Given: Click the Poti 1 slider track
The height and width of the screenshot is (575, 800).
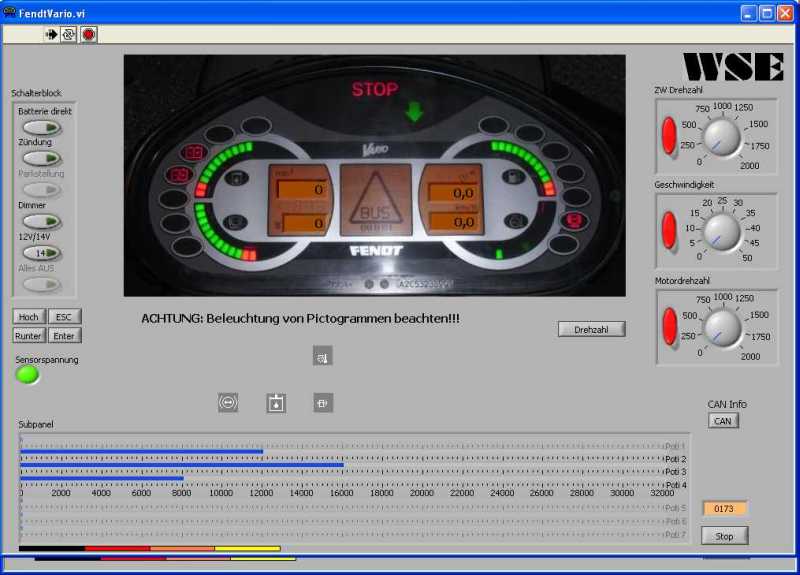Looking at the screenshot, I should point(342,439).
